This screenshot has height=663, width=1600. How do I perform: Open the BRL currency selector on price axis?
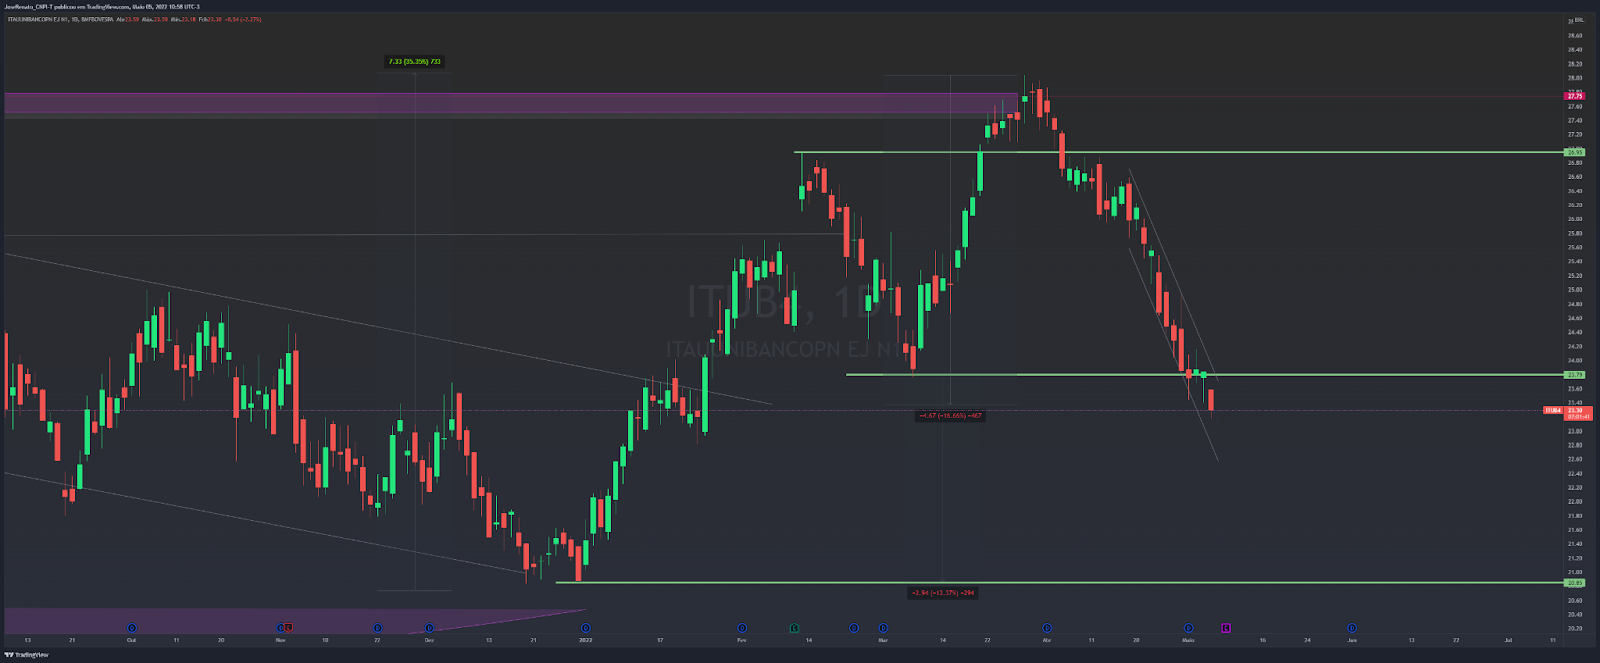tap(1579, 20)
